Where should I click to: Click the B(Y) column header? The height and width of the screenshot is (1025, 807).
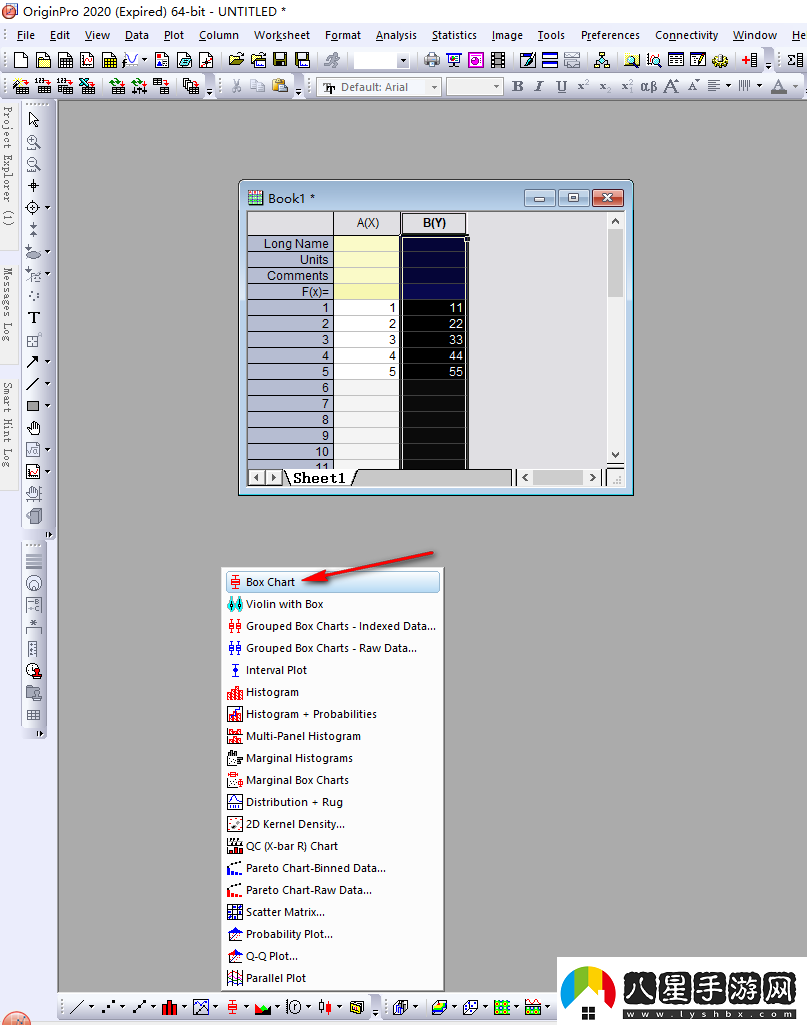(434, 223)
